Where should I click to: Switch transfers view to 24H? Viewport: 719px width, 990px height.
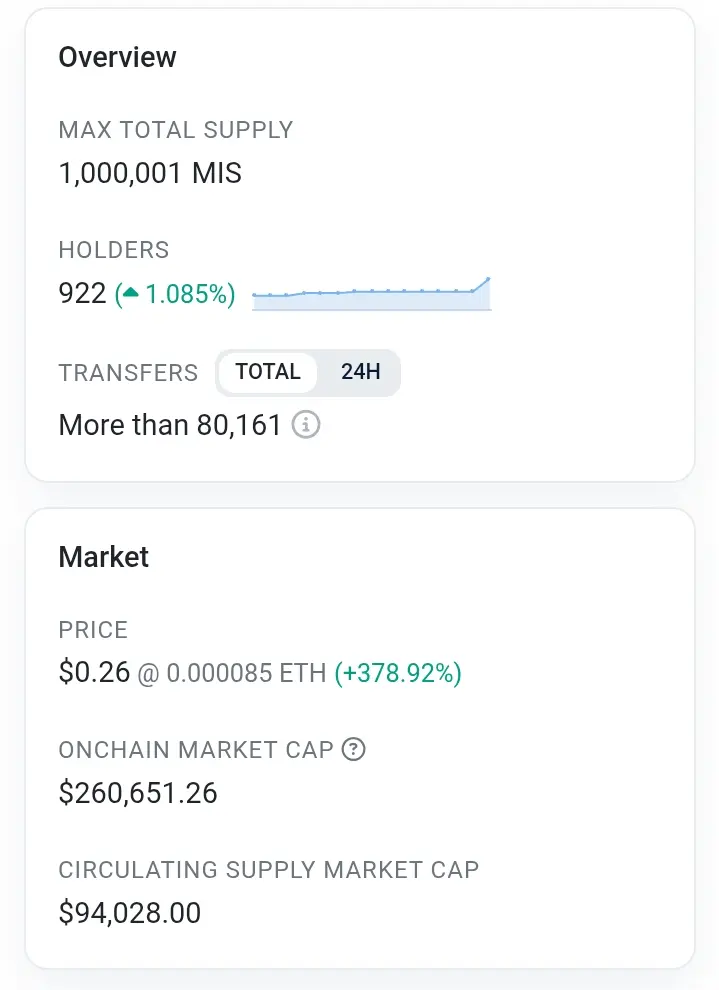[360, 372]
